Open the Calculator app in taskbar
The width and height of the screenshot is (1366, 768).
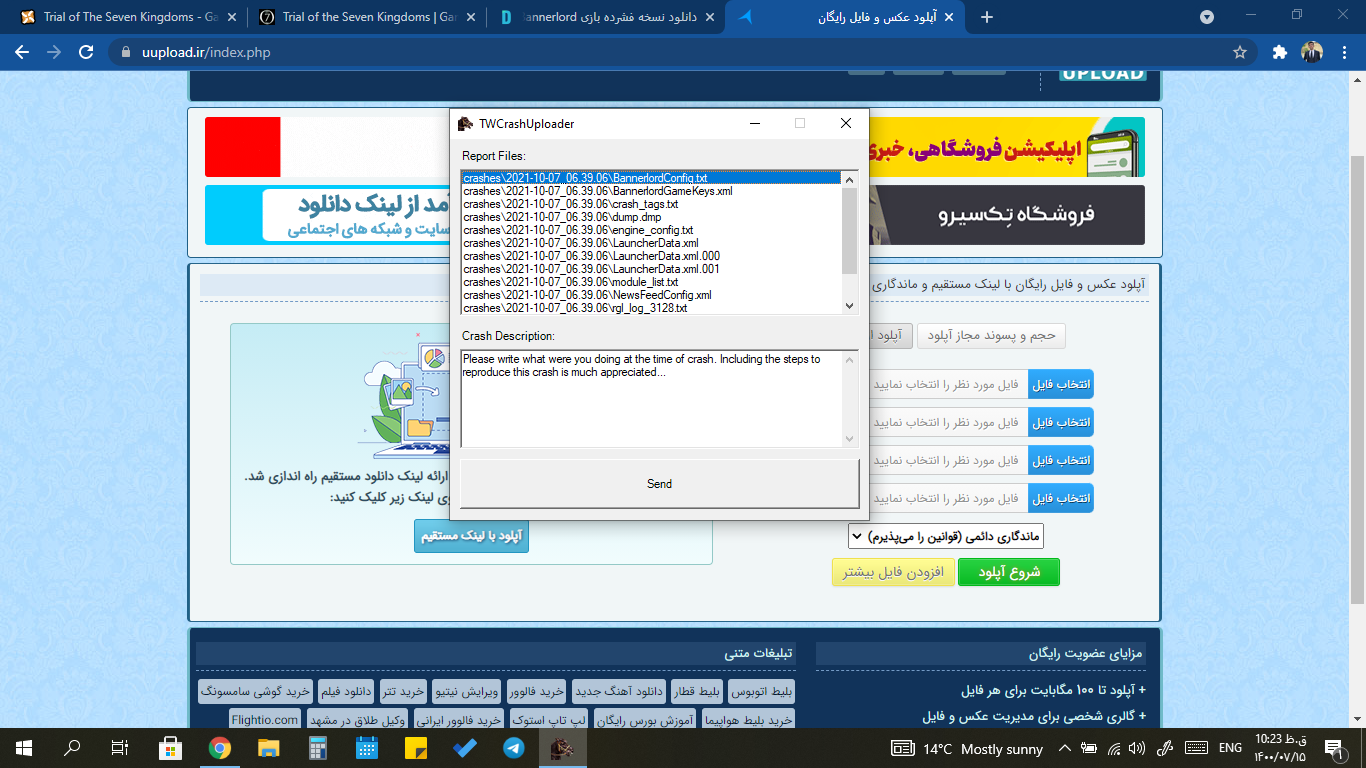318,747
